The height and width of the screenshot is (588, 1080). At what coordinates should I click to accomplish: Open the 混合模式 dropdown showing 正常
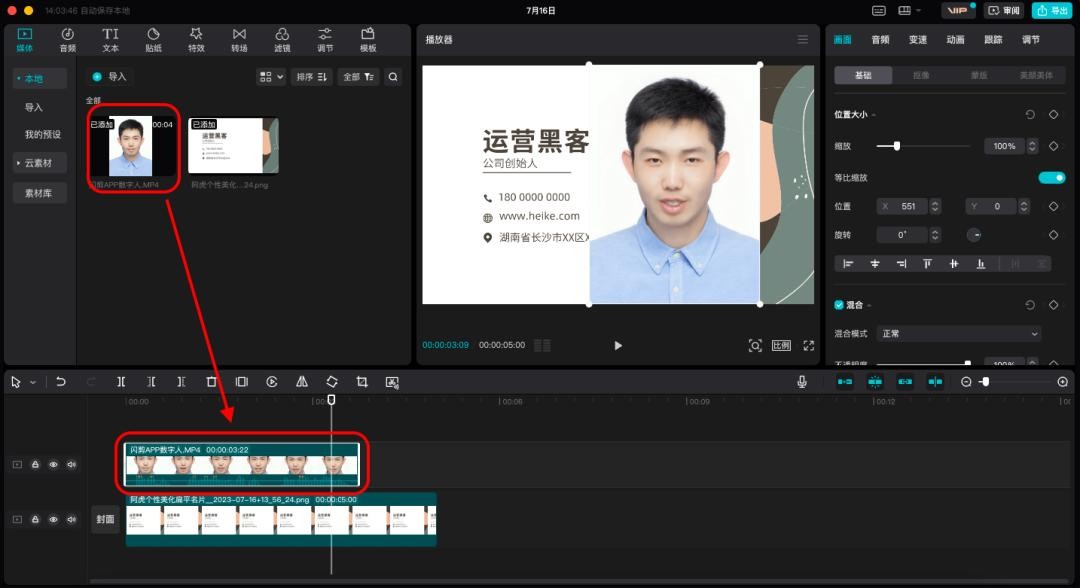point(958,333)
